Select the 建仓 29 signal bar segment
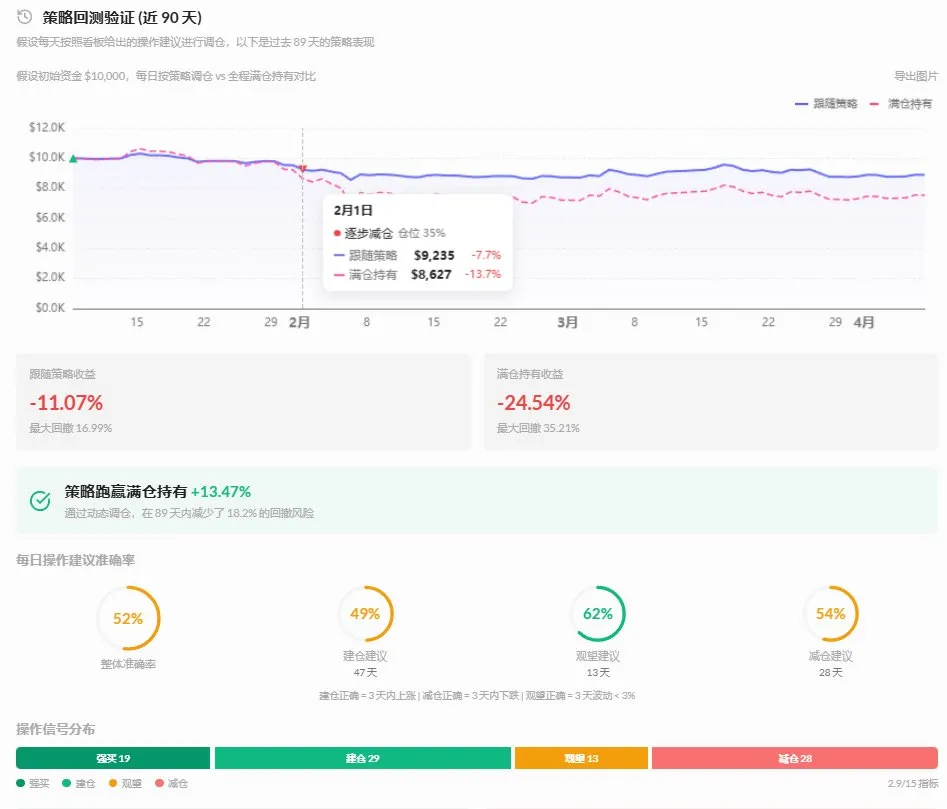This screenshot has width=947, height=809. [362, 758]
